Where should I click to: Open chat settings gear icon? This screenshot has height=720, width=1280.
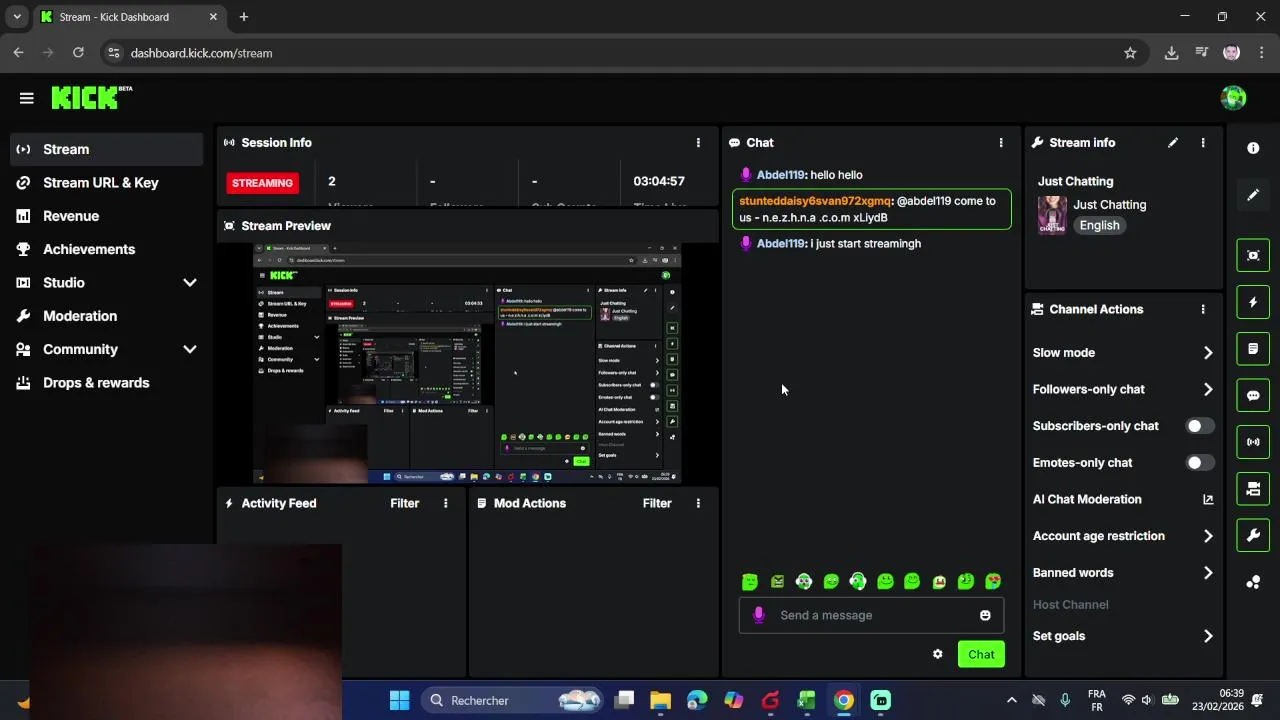click(x=938, y=654)
